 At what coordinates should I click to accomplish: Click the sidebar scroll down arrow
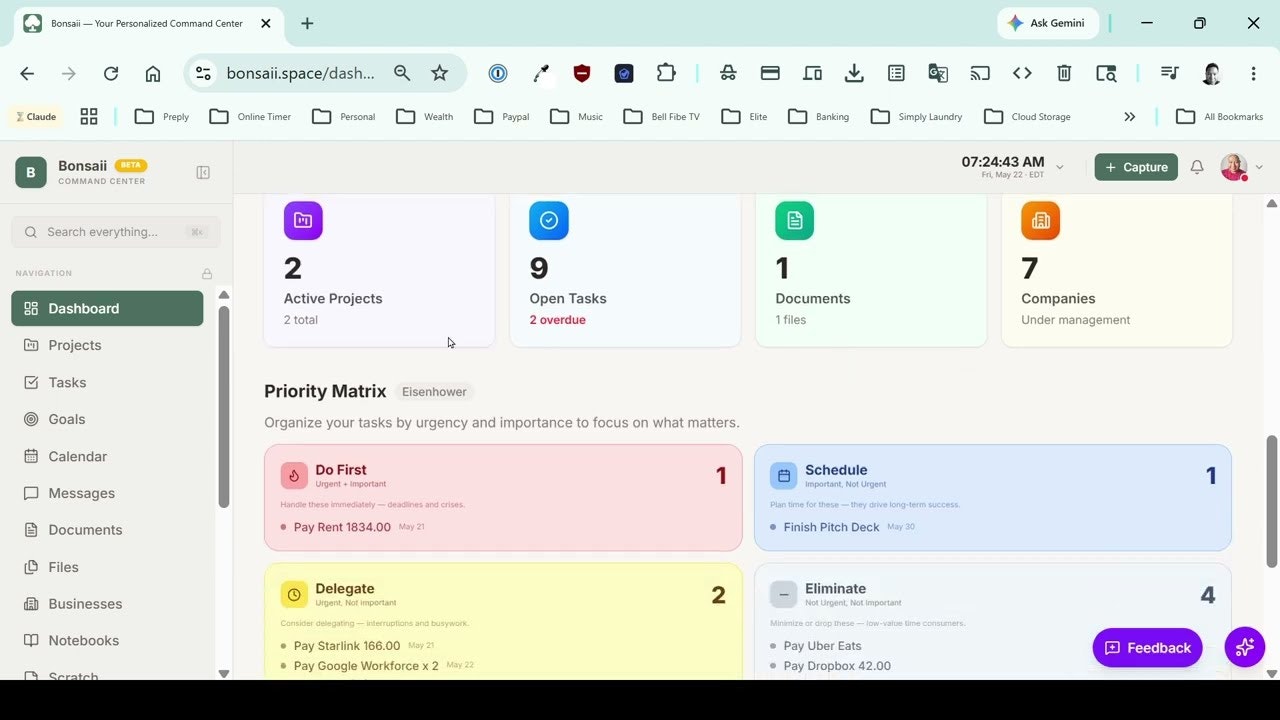(224, 674)
